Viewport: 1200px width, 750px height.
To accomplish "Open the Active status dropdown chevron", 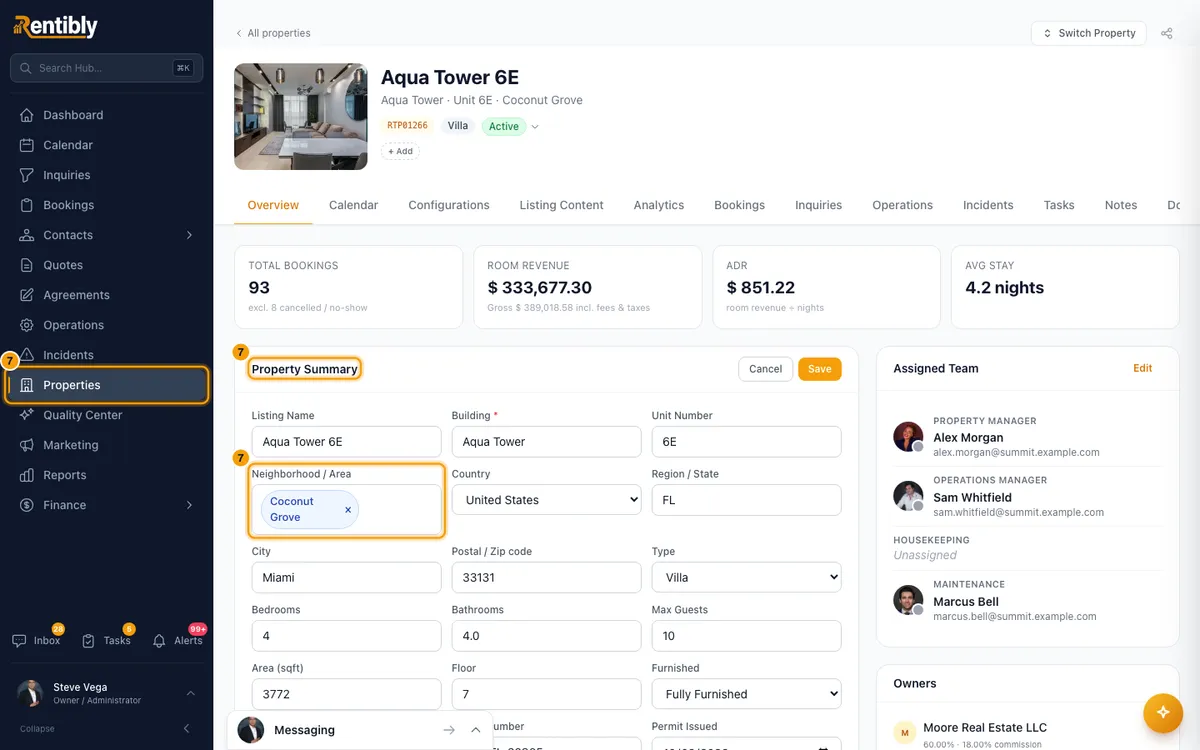I will 535,127.
